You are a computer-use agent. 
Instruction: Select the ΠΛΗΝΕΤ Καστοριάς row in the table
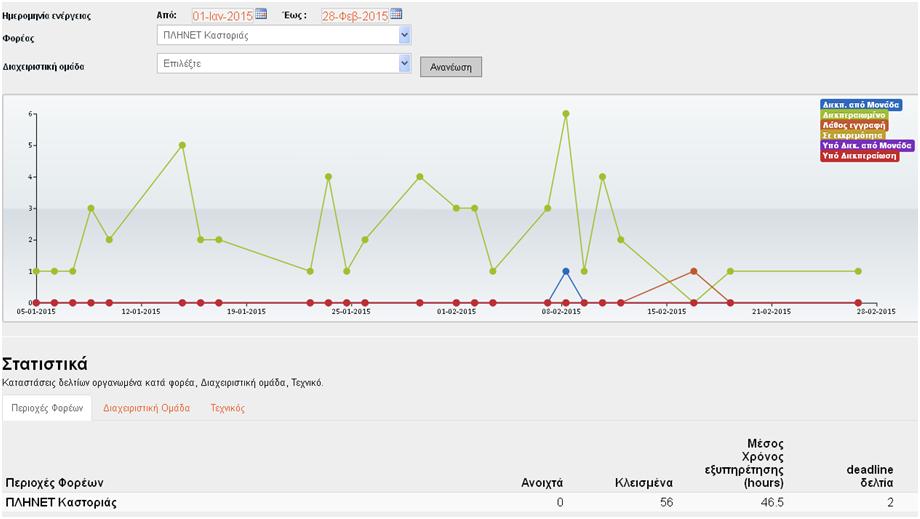click(x=61, y=502)
